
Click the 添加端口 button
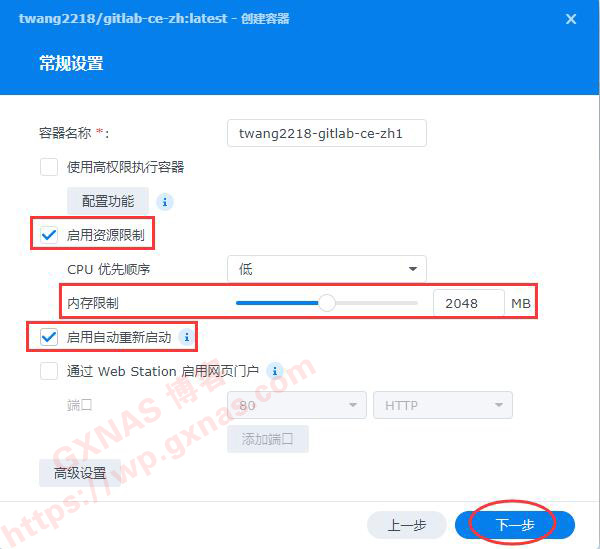(268, 439)
